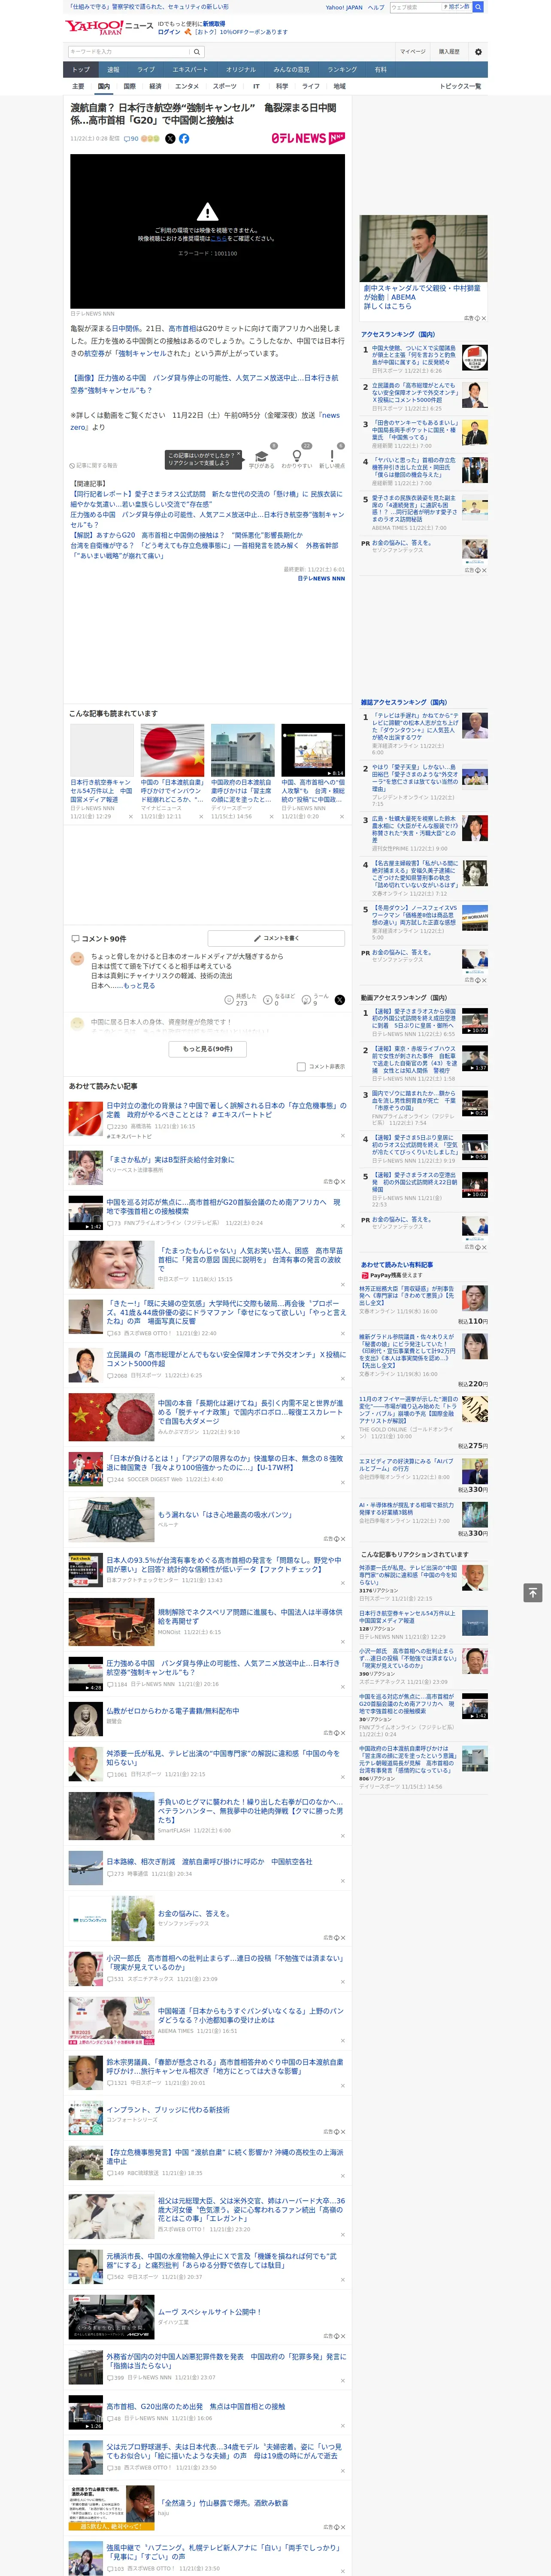Click もっと見る(90件) comments button

click(208, 1049)
